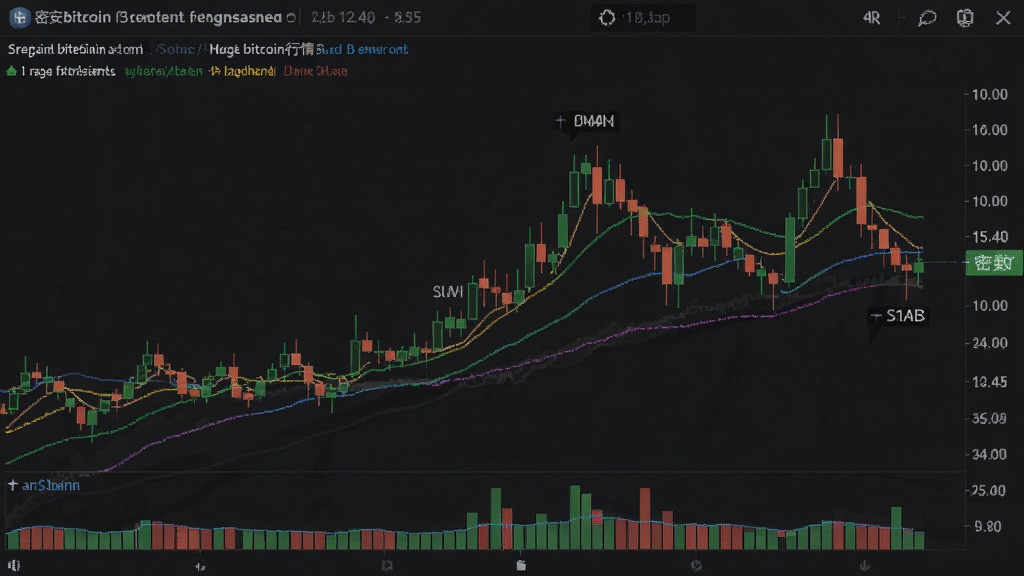Click the 15.40 value on the price axis
The image size is (1024, 576).
pos(989,236)
